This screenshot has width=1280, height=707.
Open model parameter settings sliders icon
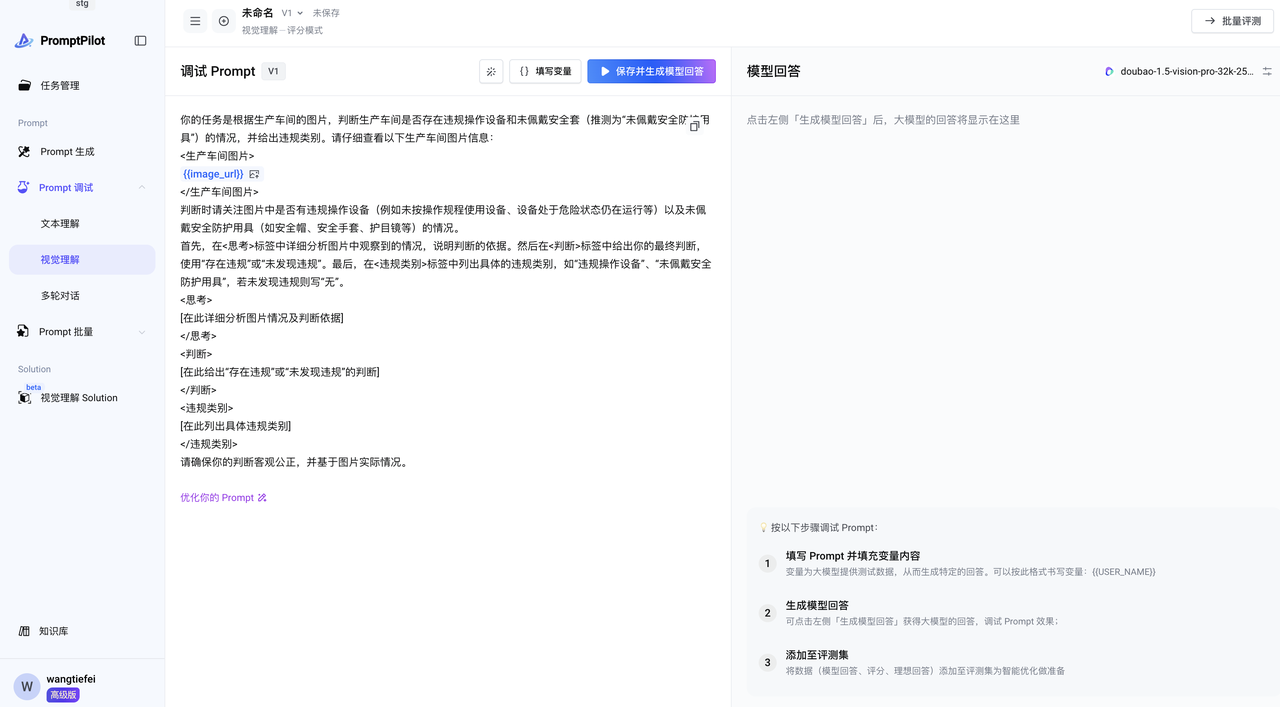coord(1267,71)
